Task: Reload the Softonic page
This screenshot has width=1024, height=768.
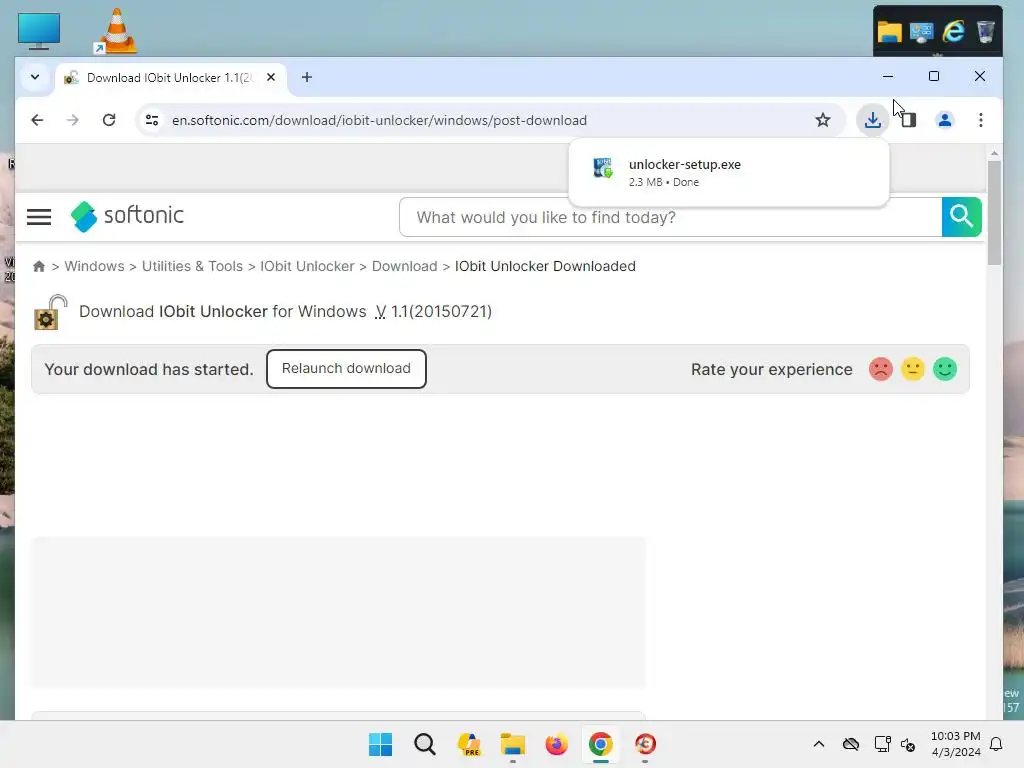Action: pyautogui.click(x=109, y=120)
